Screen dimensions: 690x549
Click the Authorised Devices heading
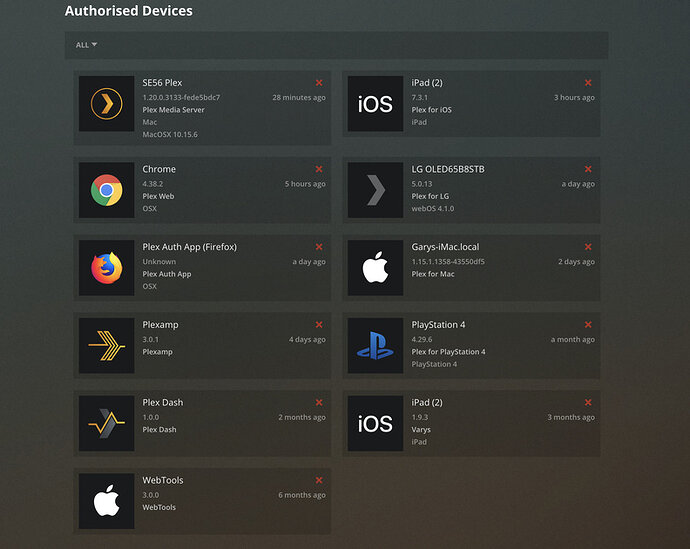point(128,11)
